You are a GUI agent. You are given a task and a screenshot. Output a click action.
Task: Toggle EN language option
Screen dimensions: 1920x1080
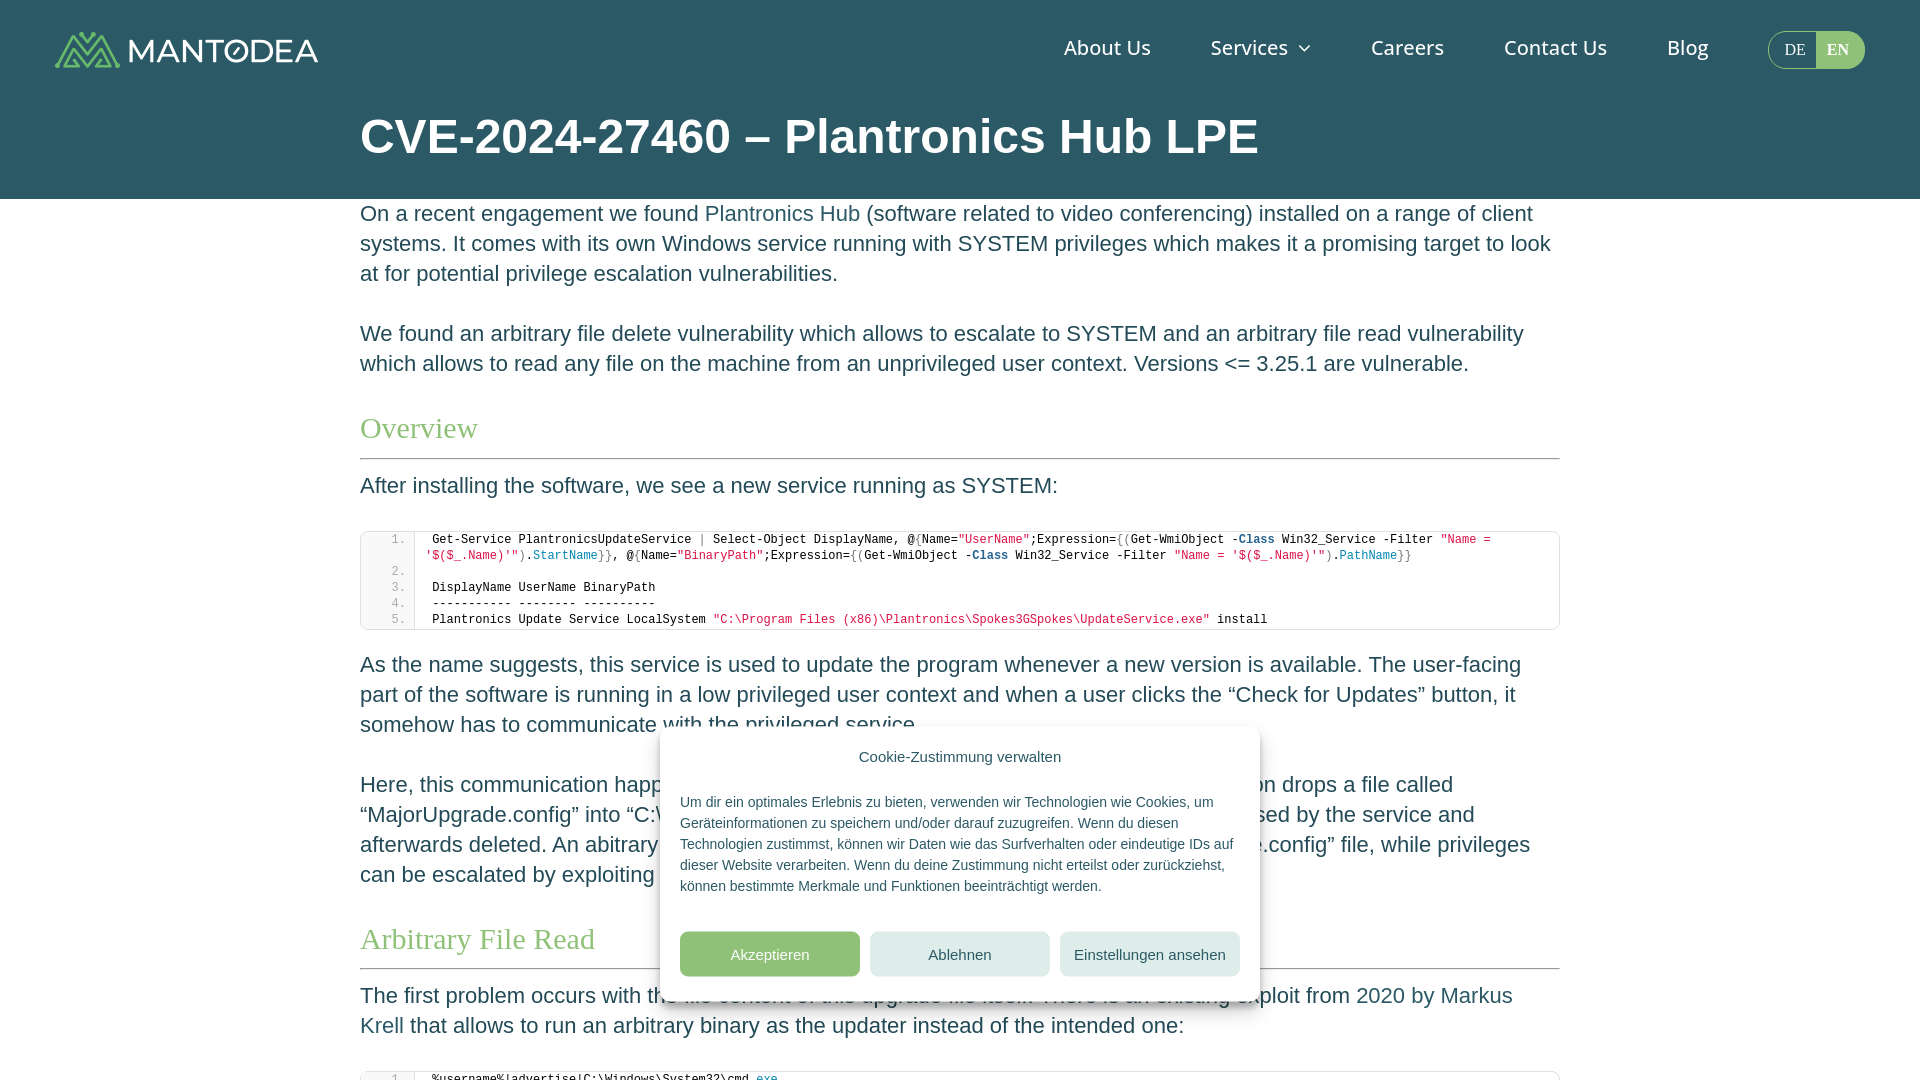click(x=1838, y=49)
